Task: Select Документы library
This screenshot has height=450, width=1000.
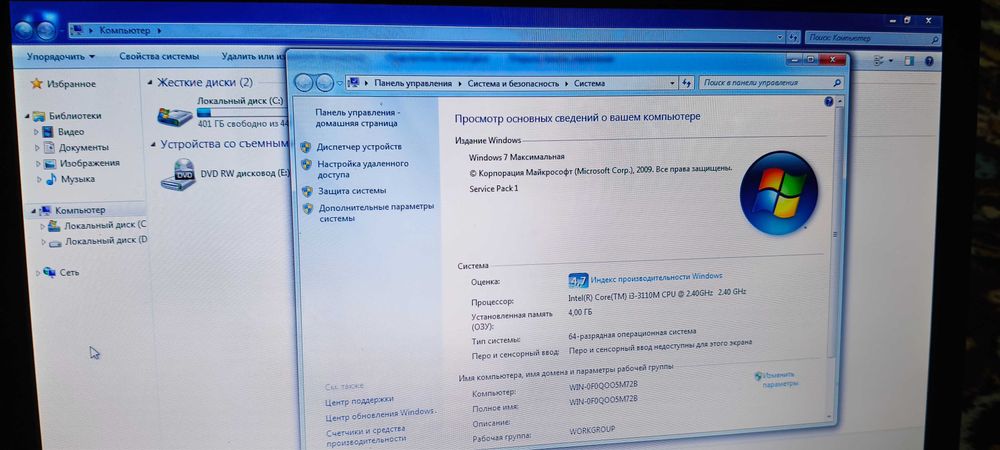Action: pyautogui.click(x=84, y=147)
